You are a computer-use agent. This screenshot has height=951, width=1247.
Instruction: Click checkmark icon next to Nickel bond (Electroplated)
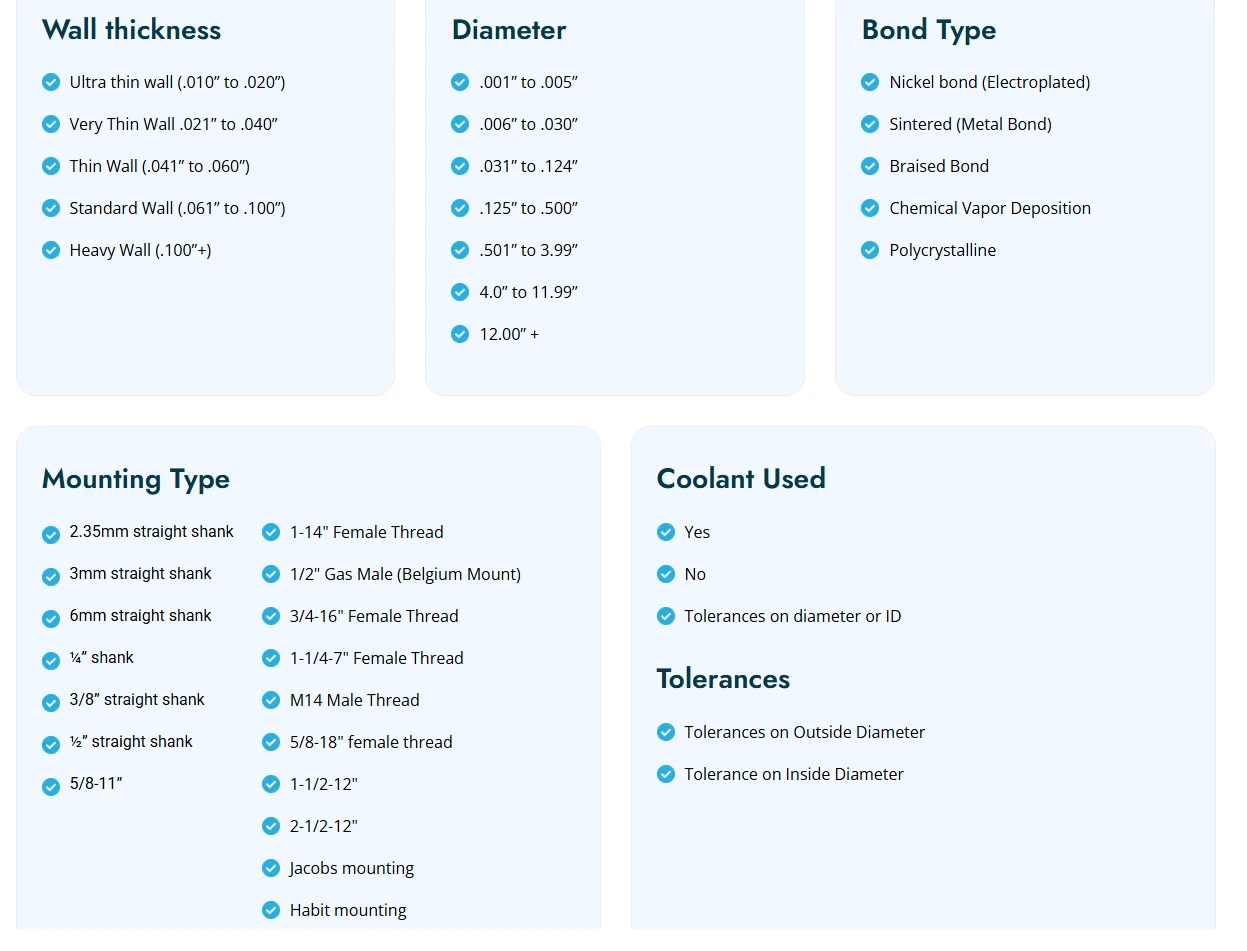(x=870, y=82)
